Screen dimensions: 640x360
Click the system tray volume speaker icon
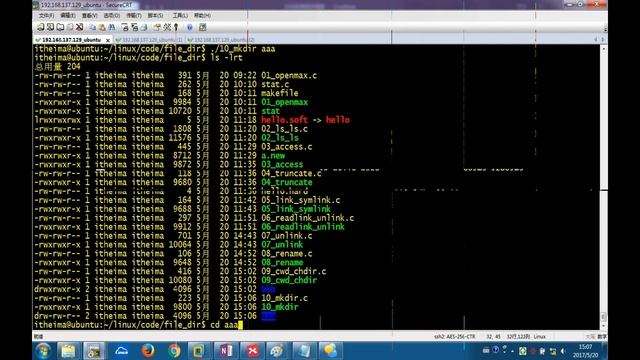[x=563, y=351]
